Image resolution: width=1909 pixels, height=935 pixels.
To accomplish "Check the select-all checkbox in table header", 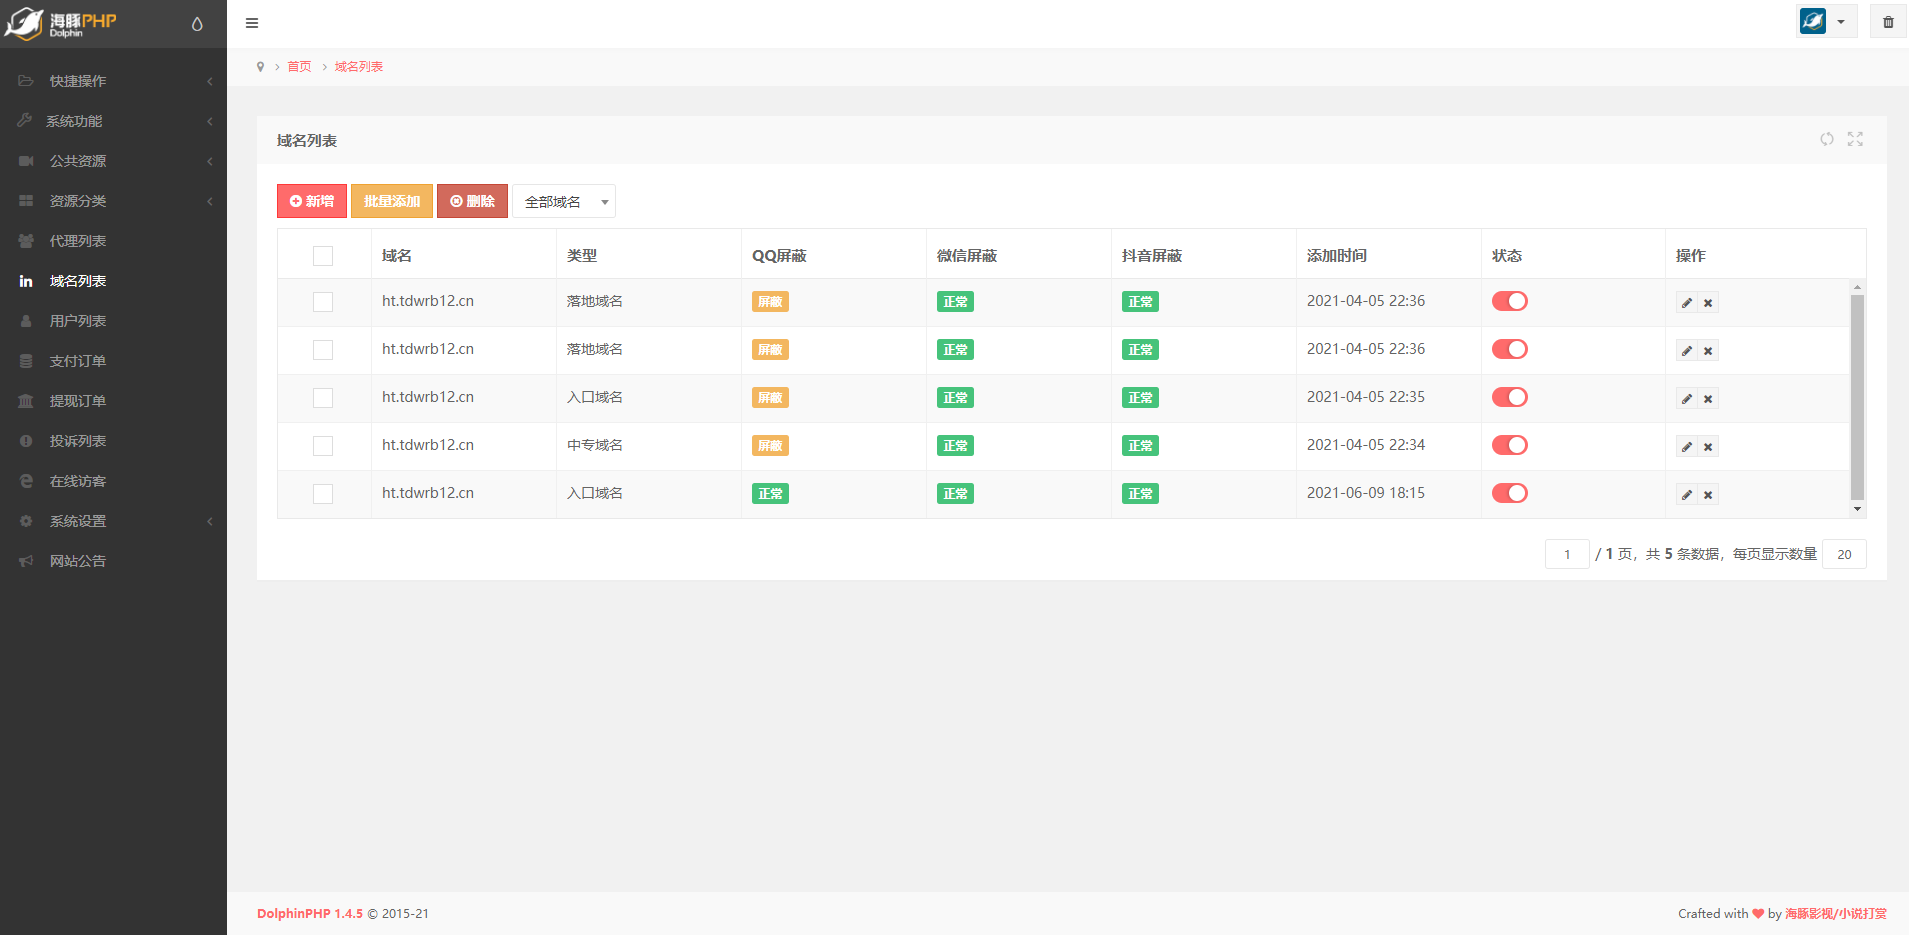I will [x=323, y=256].
